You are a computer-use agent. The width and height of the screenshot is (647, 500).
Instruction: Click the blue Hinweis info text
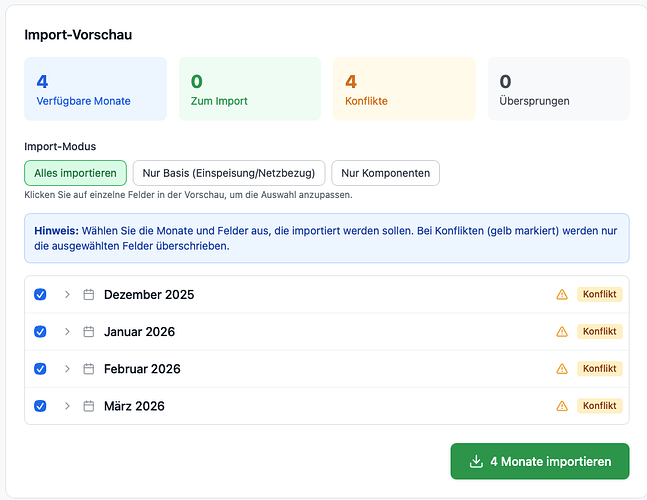pos(327,238)
